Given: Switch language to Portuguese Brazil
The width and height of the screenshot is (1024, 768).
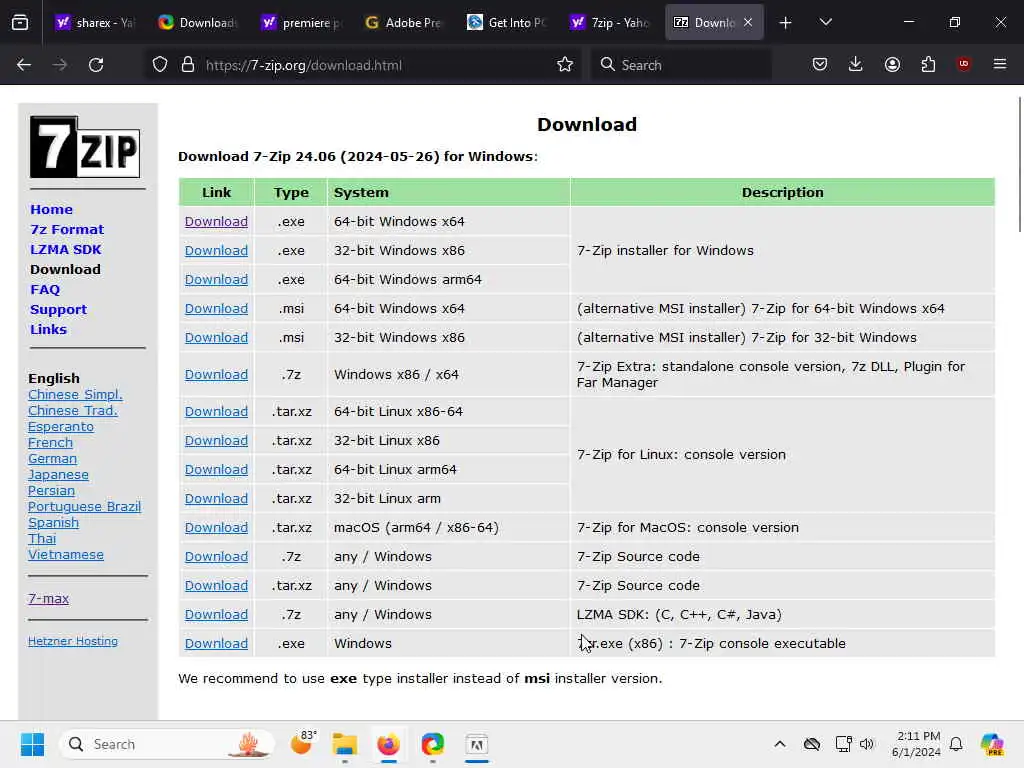Looking at the screenshot, I should (x=84, y=507).
